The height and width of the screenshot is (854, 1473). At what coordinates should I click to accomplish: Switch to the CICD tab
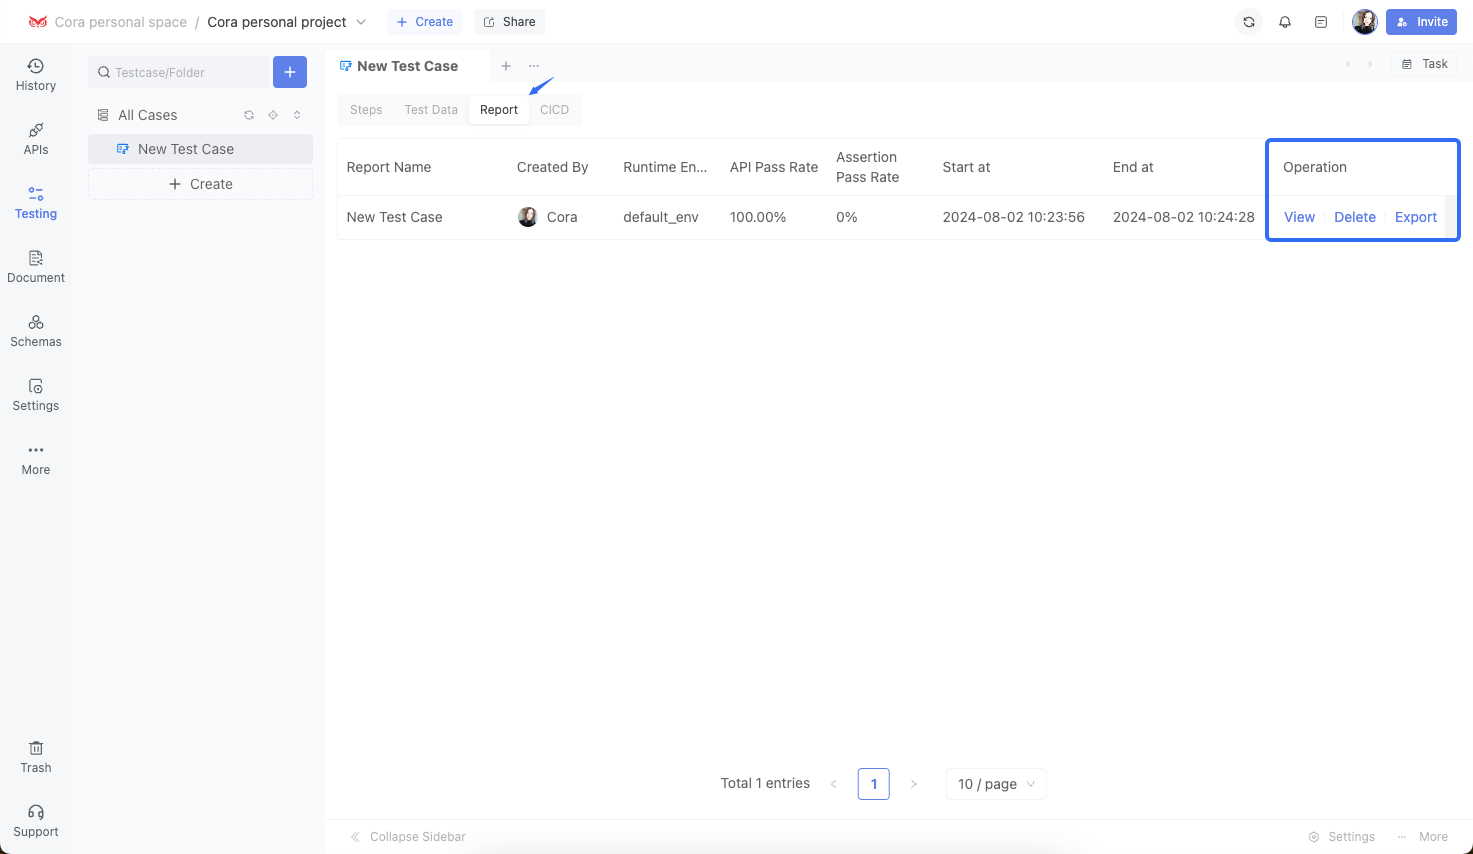[x=554, y=110]
